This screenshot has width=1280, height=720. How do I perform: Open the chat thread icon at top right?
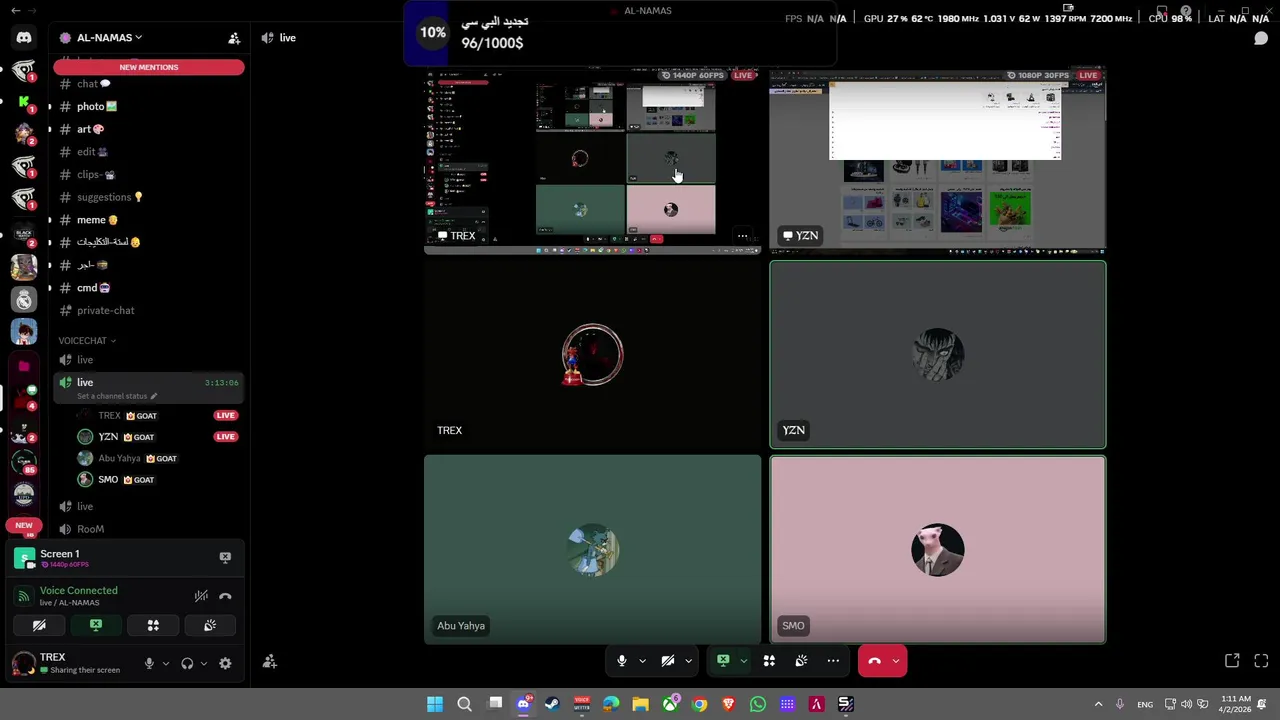click(x=1261, y=38)
